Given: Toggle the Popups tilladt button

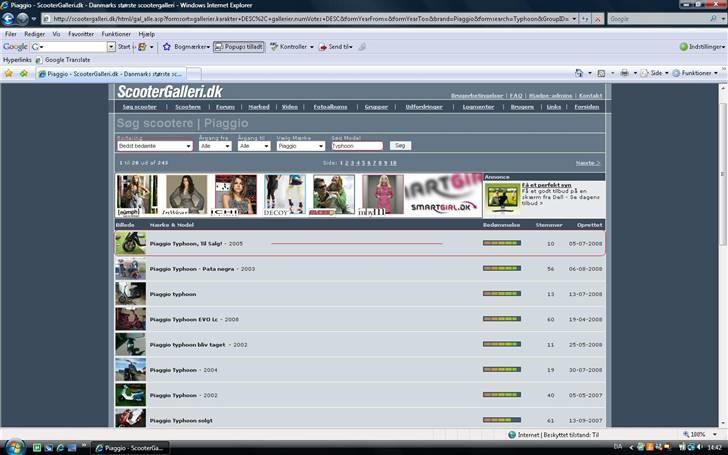Looking at the screenshot, I should (x=238, y=46).
